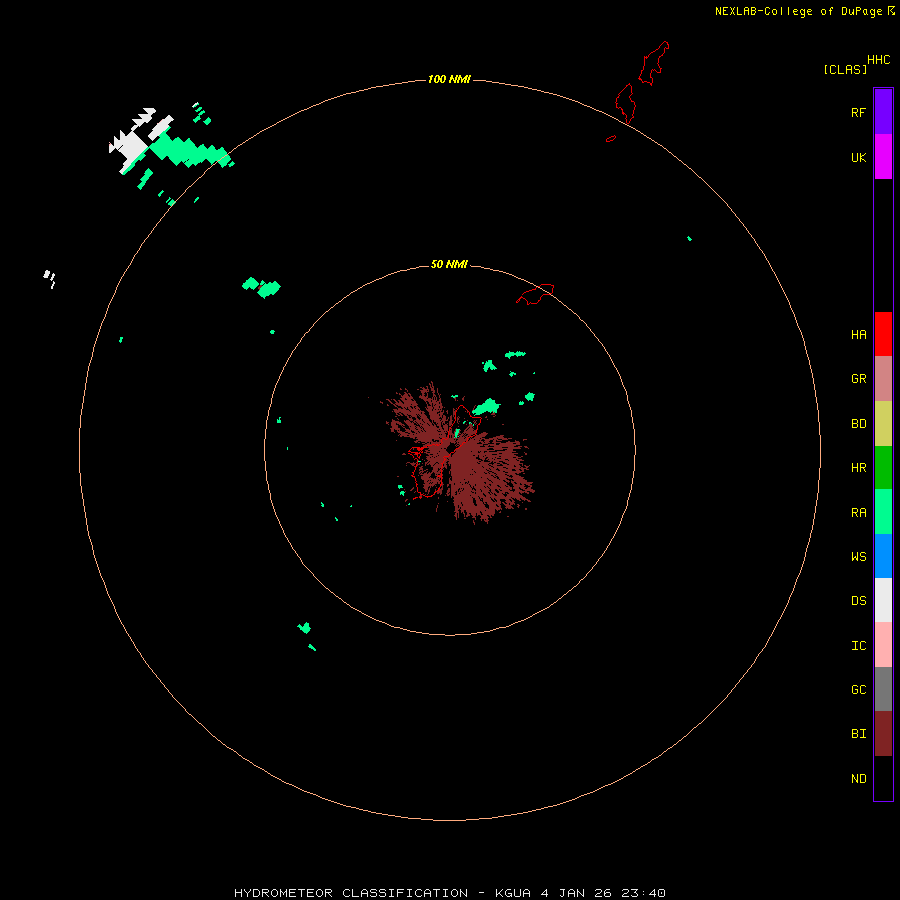This screenshot has width=900, height=900.
Task: Click the UK legend label
Action: (x=858, y=157)
